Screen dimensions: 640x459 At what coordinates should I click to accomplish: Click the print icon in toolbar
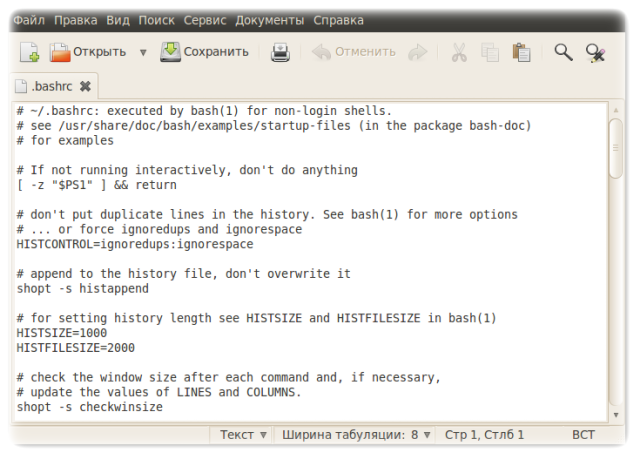coord(281,52)
